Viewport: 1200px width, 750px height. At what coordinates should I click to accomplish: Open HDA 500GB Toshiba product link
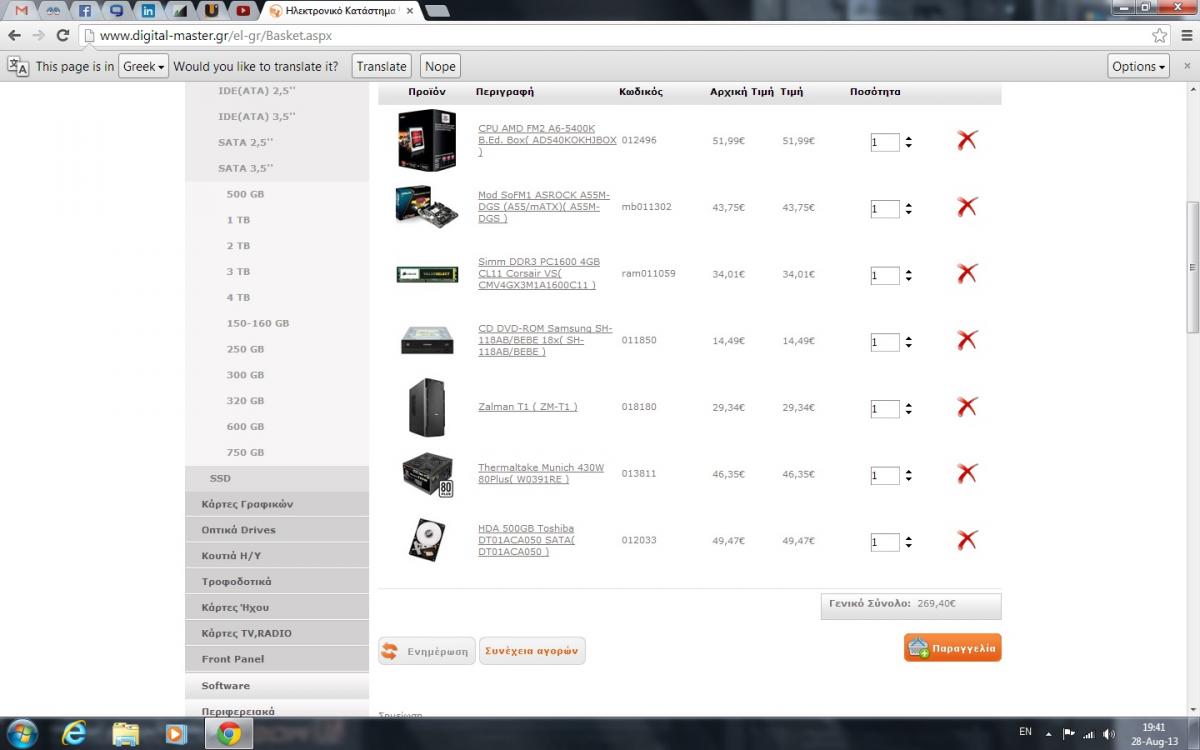(526, 540)
